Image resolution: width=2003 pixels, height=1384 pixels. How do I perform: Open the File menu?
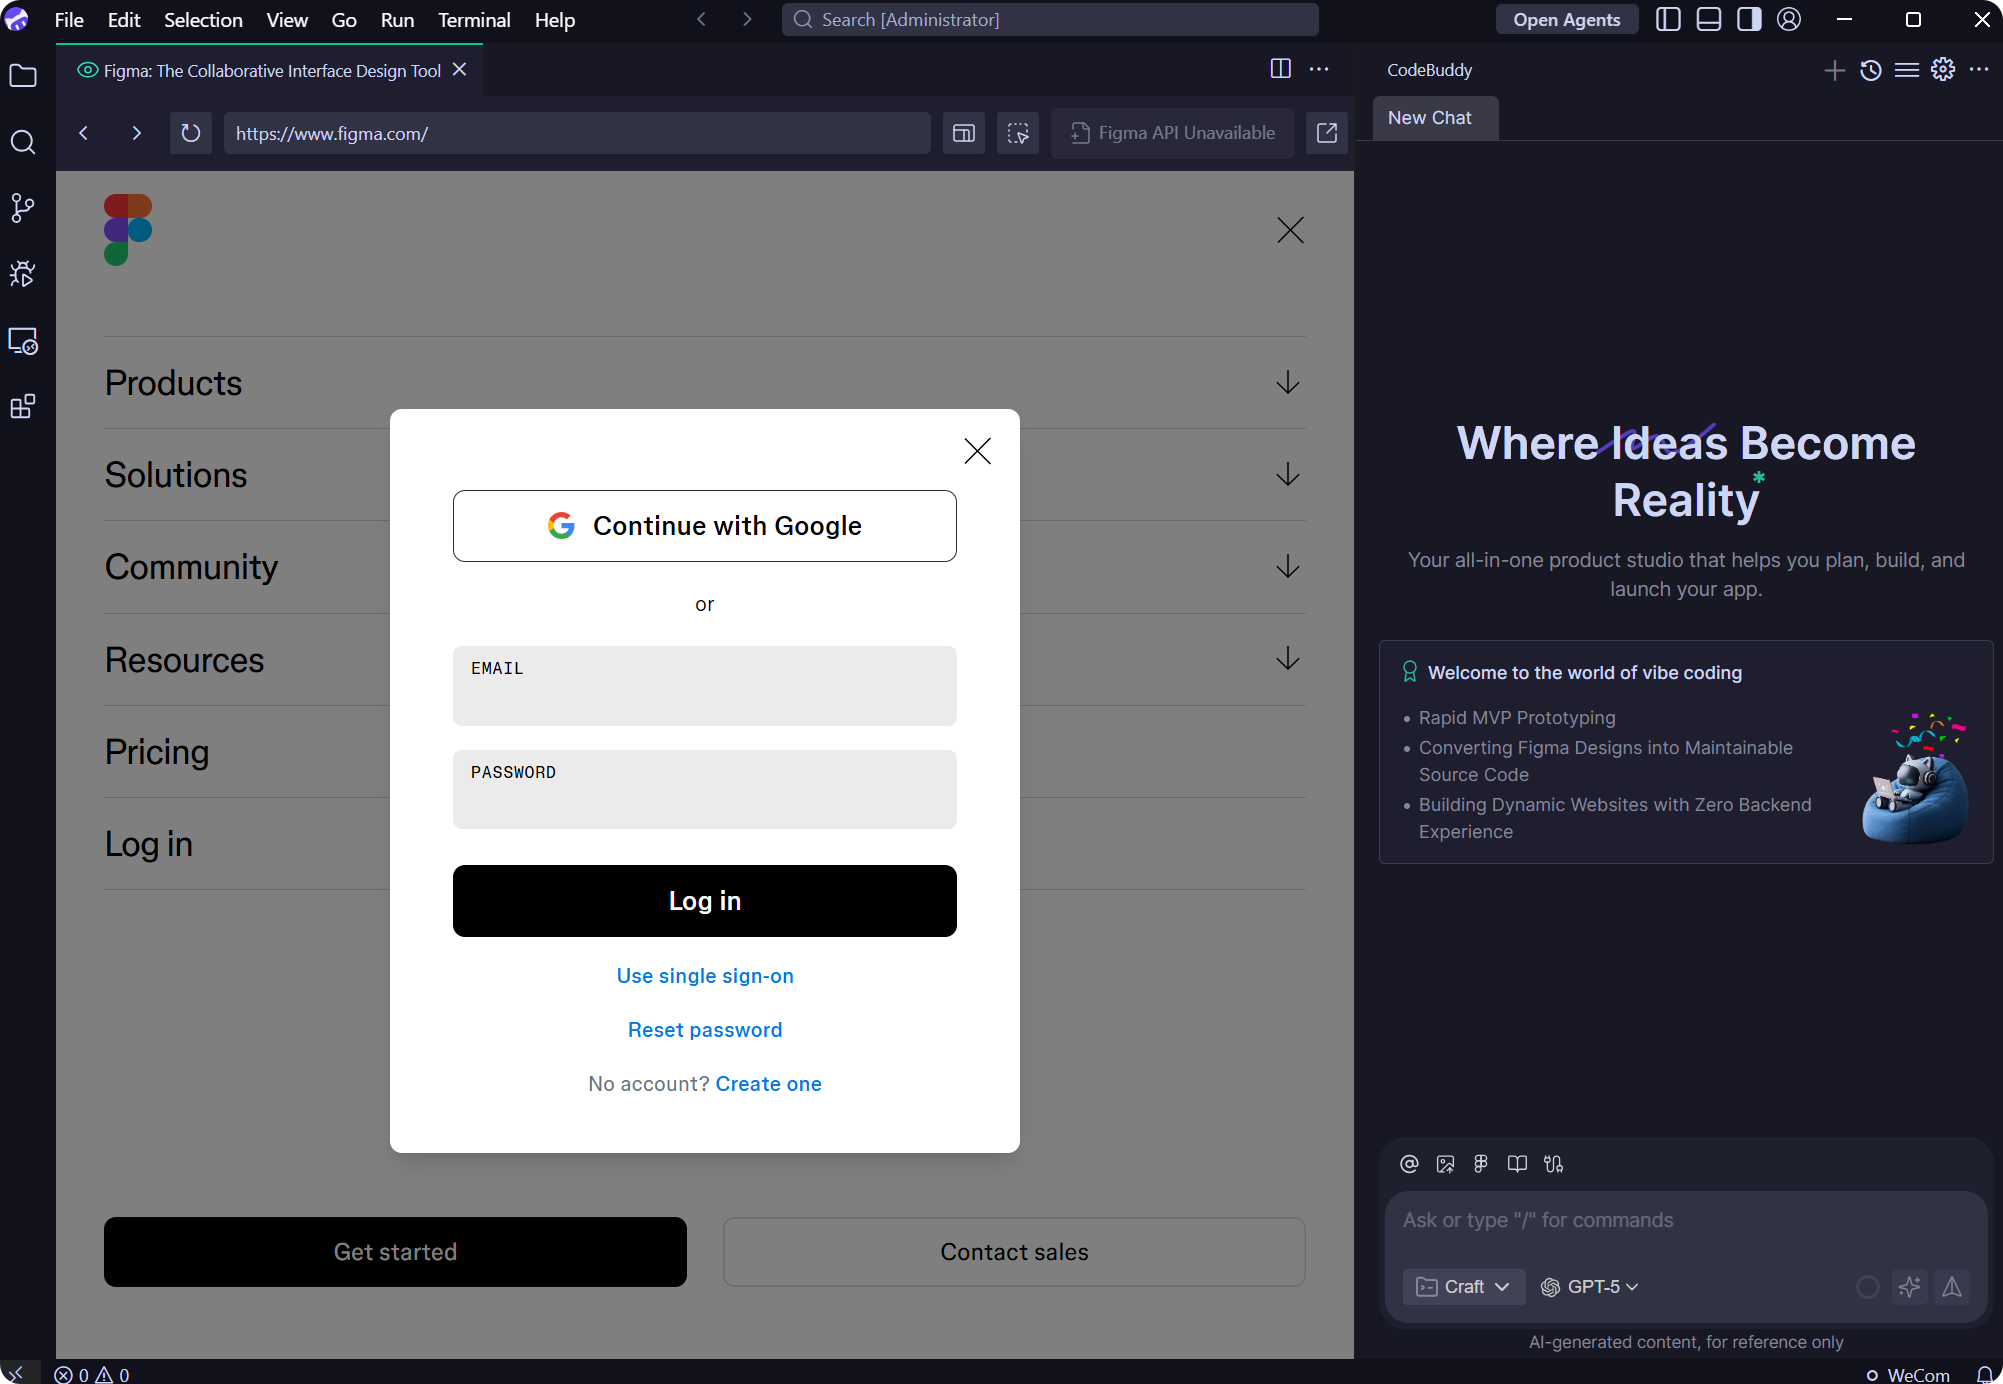pos(69,20)
